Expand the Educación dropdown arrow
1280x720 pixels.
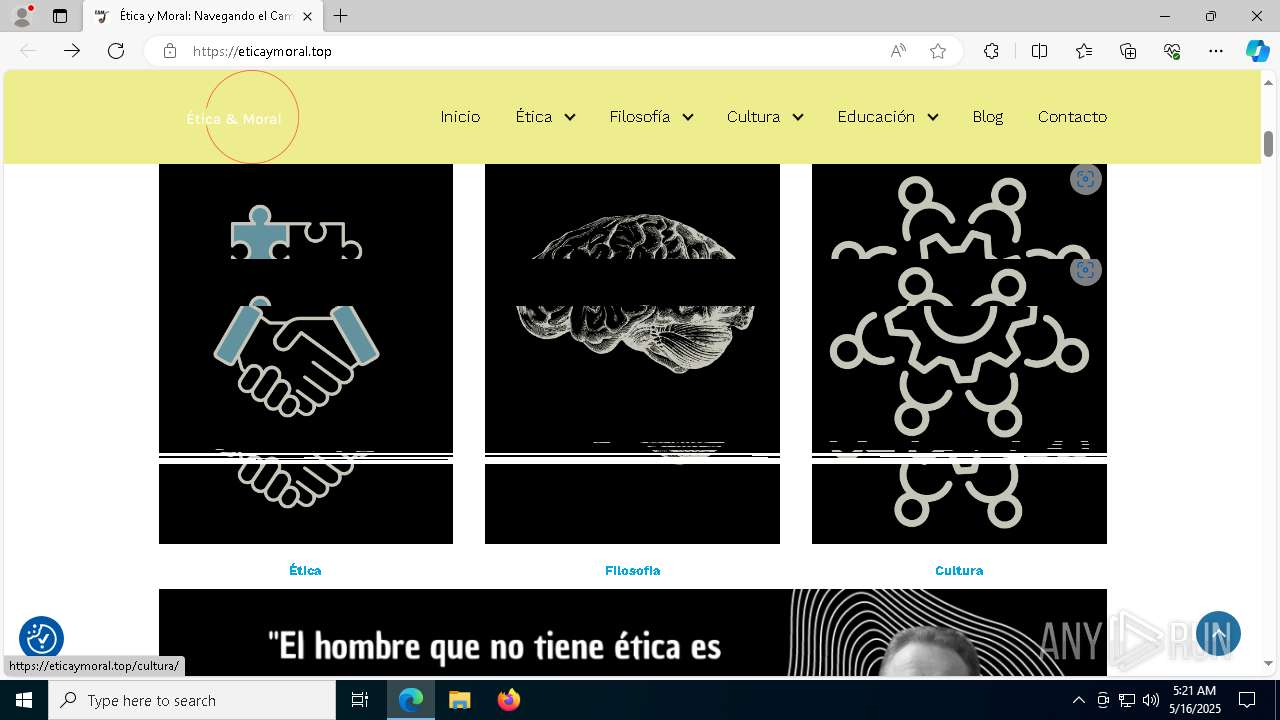point(933,117)
